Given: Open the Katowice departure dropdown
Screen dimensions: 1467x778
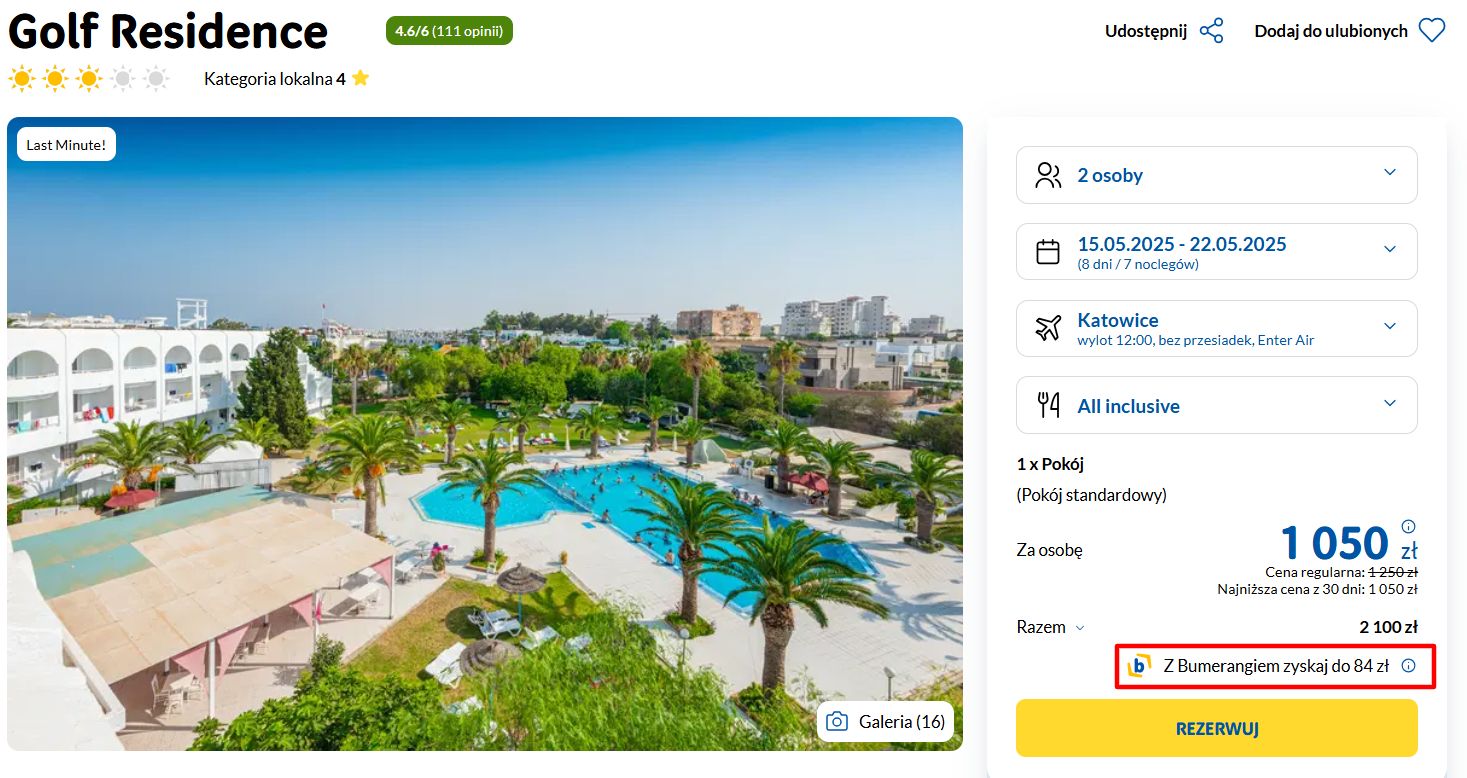Looking at the screenshot, I should 1217,328.
